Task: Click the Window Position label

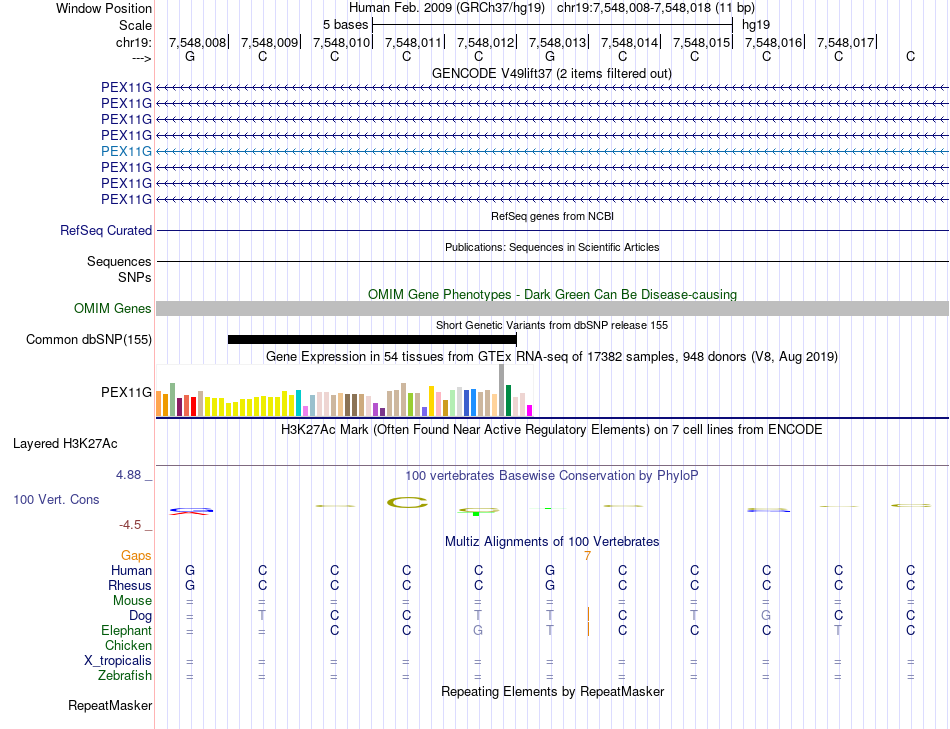Action: tap(104, 8)
